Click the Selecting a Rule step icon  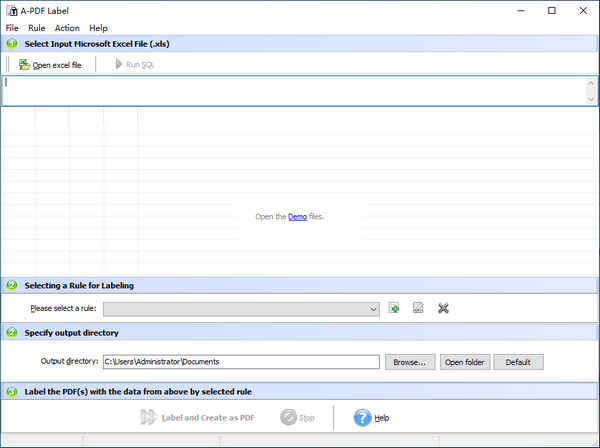[12, 285]
